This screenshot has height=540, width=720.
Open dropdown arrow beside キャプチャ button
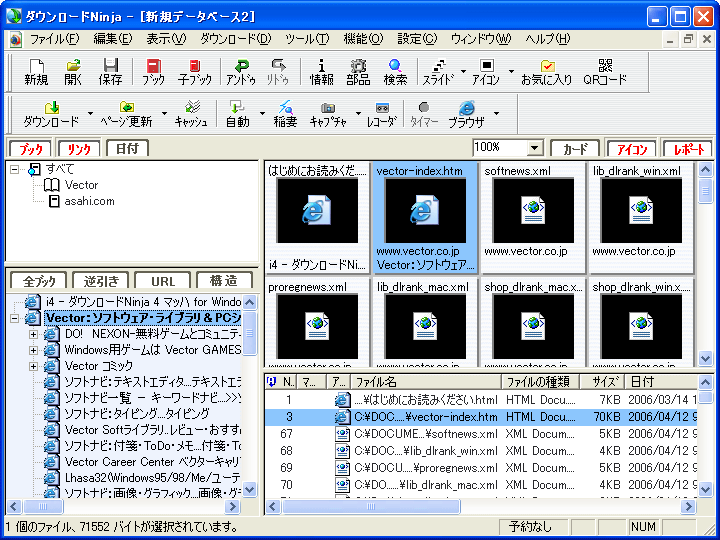coord(358,113)
